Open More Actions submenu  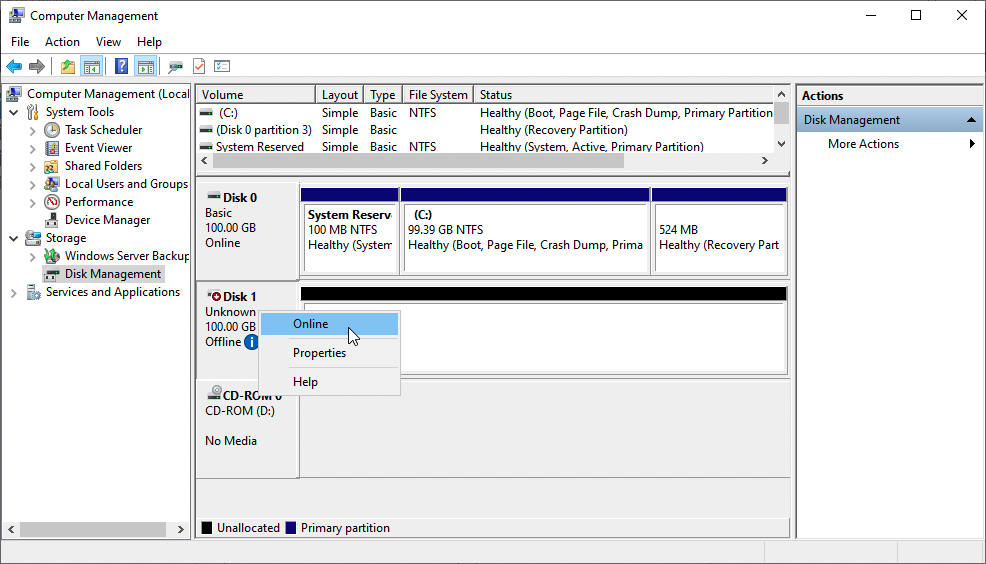pyautogui.click(x=889, y=143)
